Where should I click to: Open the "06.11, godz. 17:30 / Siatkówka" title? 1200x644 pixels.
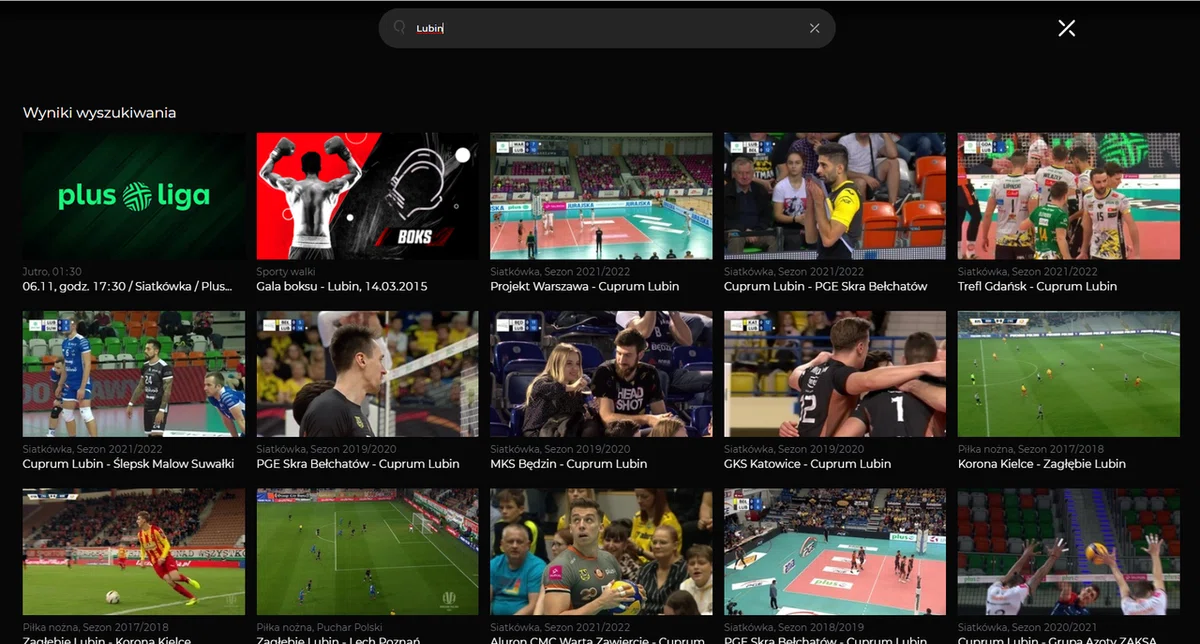[128, 286]
